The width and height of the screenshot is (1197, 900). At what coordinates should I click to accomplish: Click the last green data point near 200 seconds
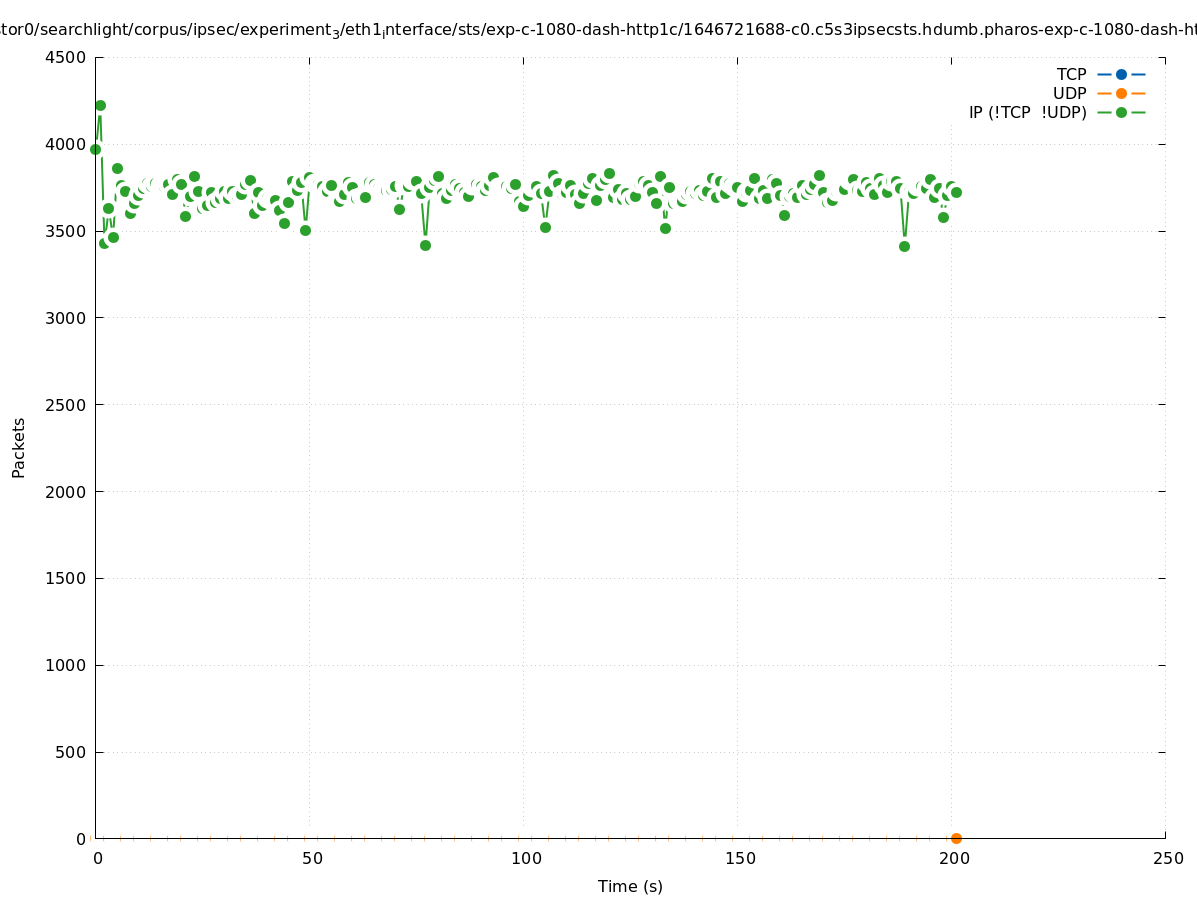[x=956, y=192]
